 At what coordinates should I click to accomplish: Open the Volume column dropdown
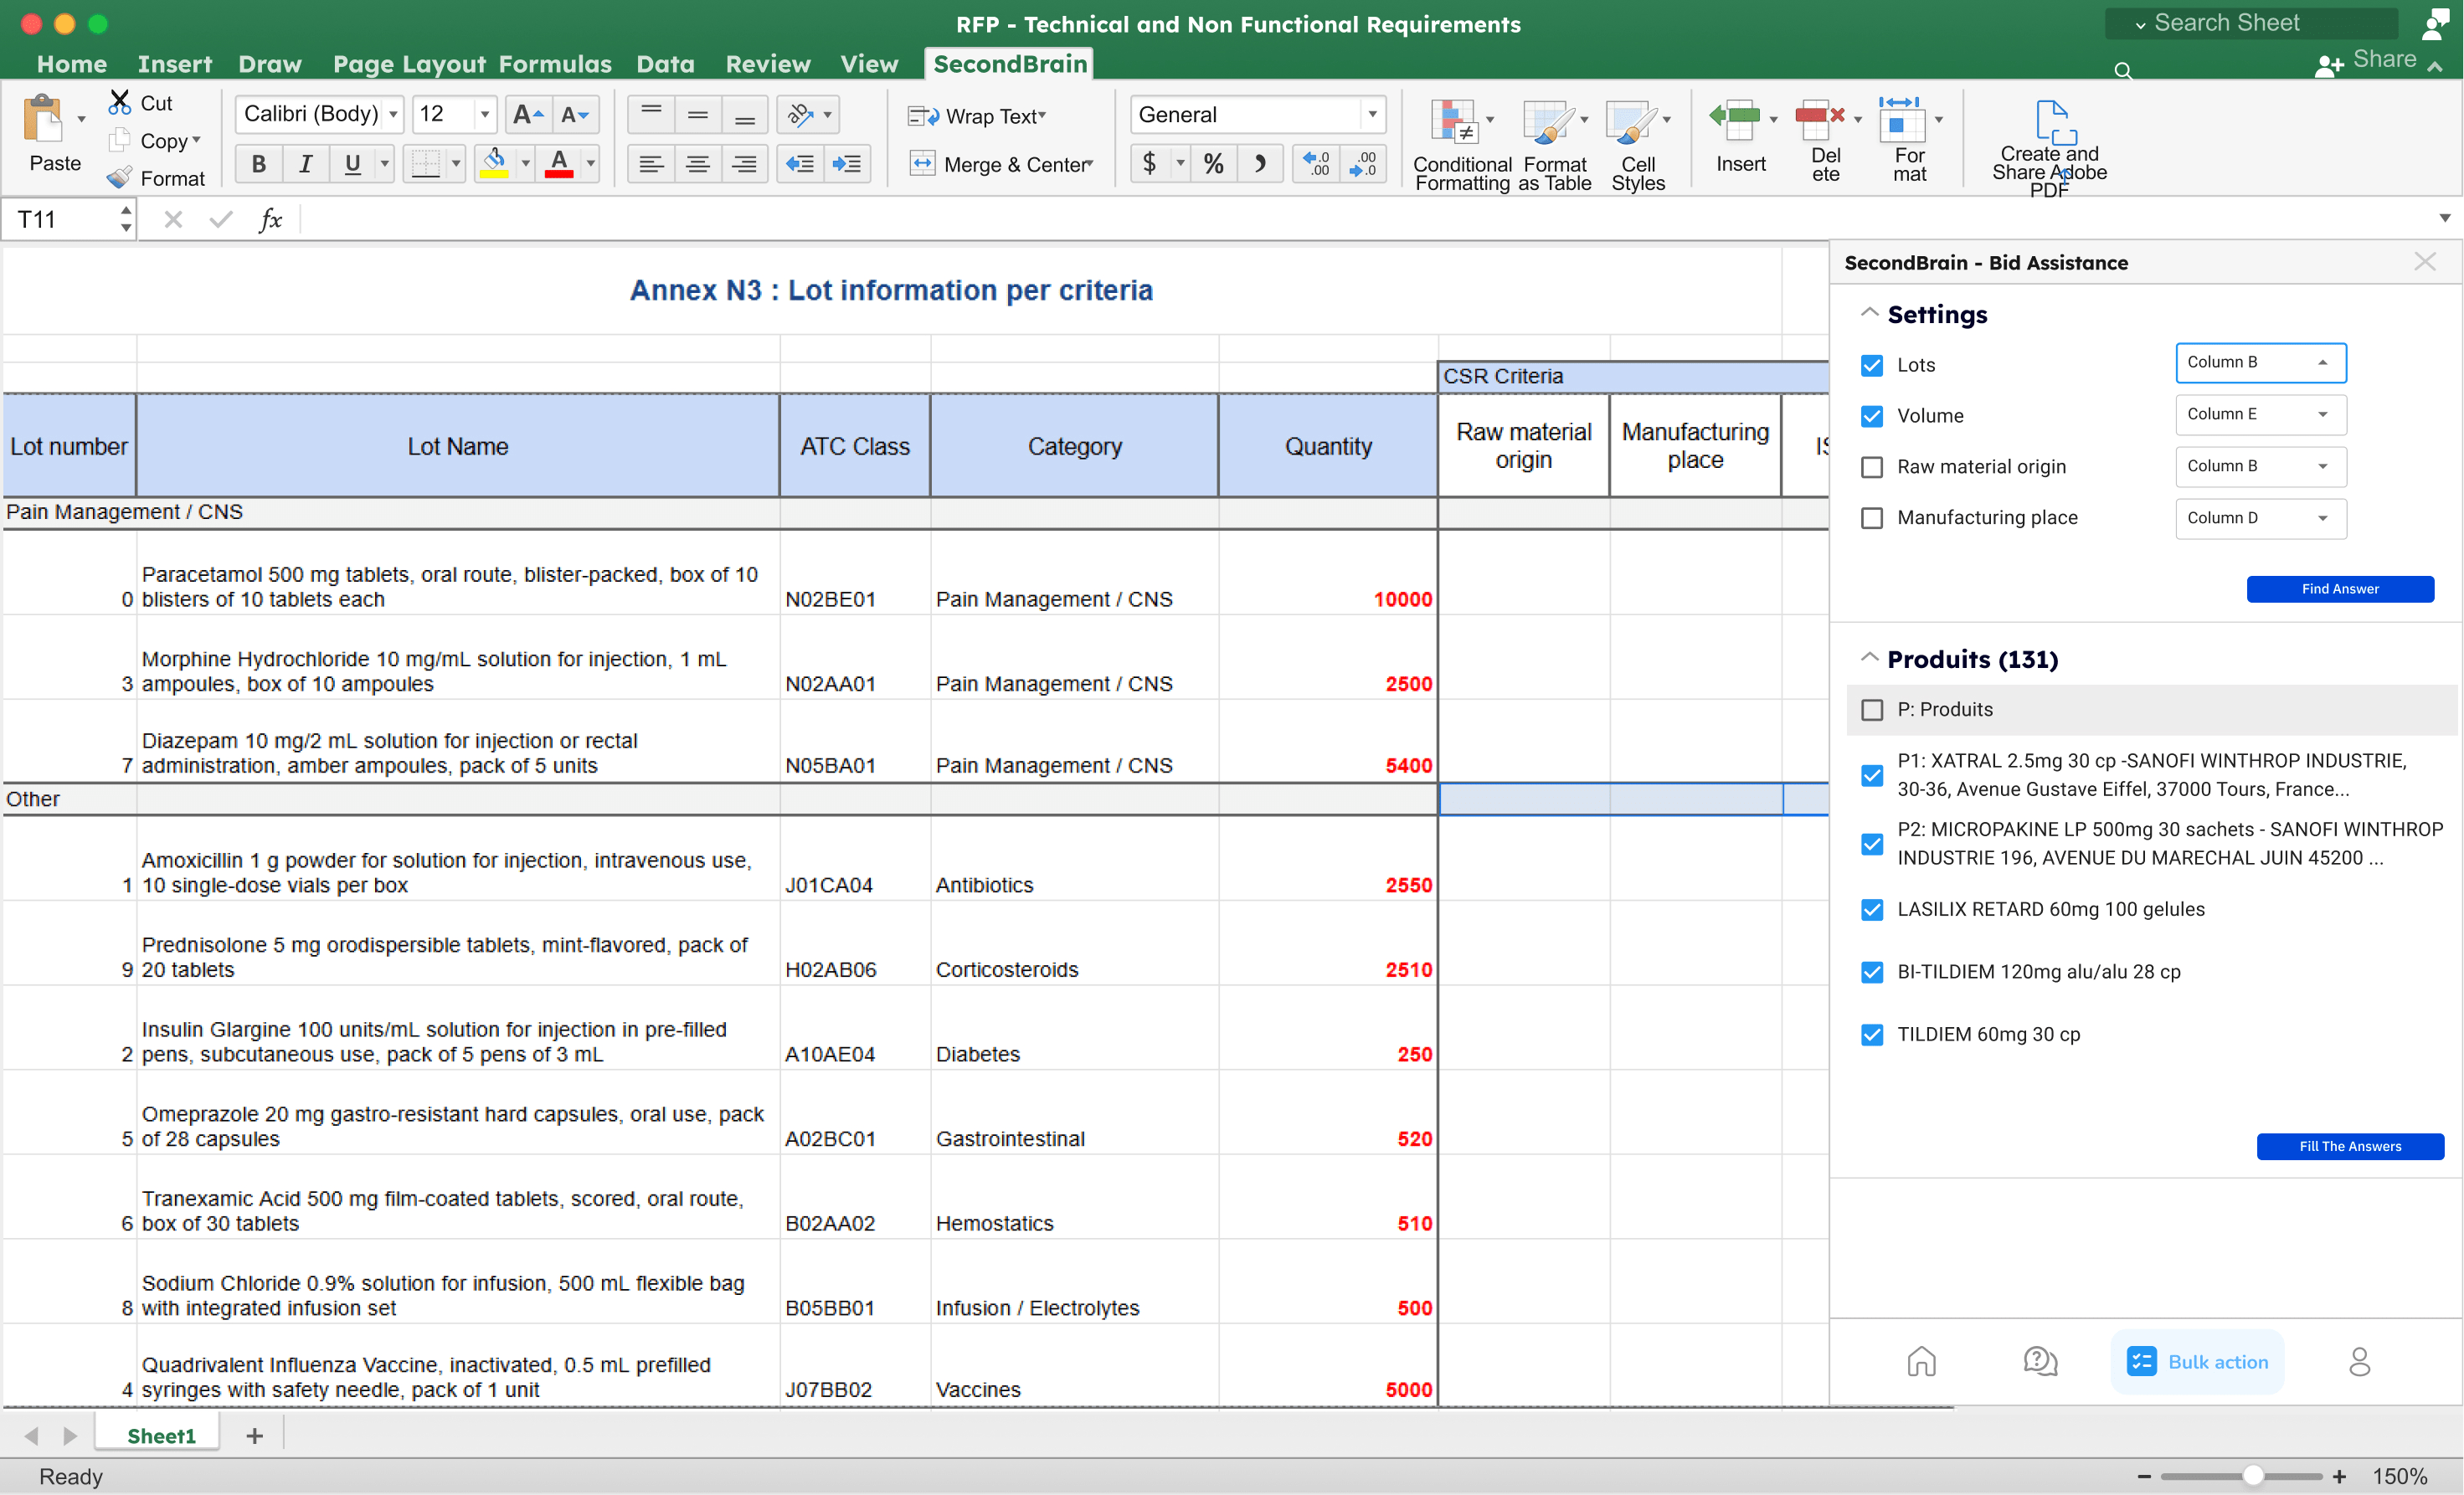click(x=2260, y=414)
